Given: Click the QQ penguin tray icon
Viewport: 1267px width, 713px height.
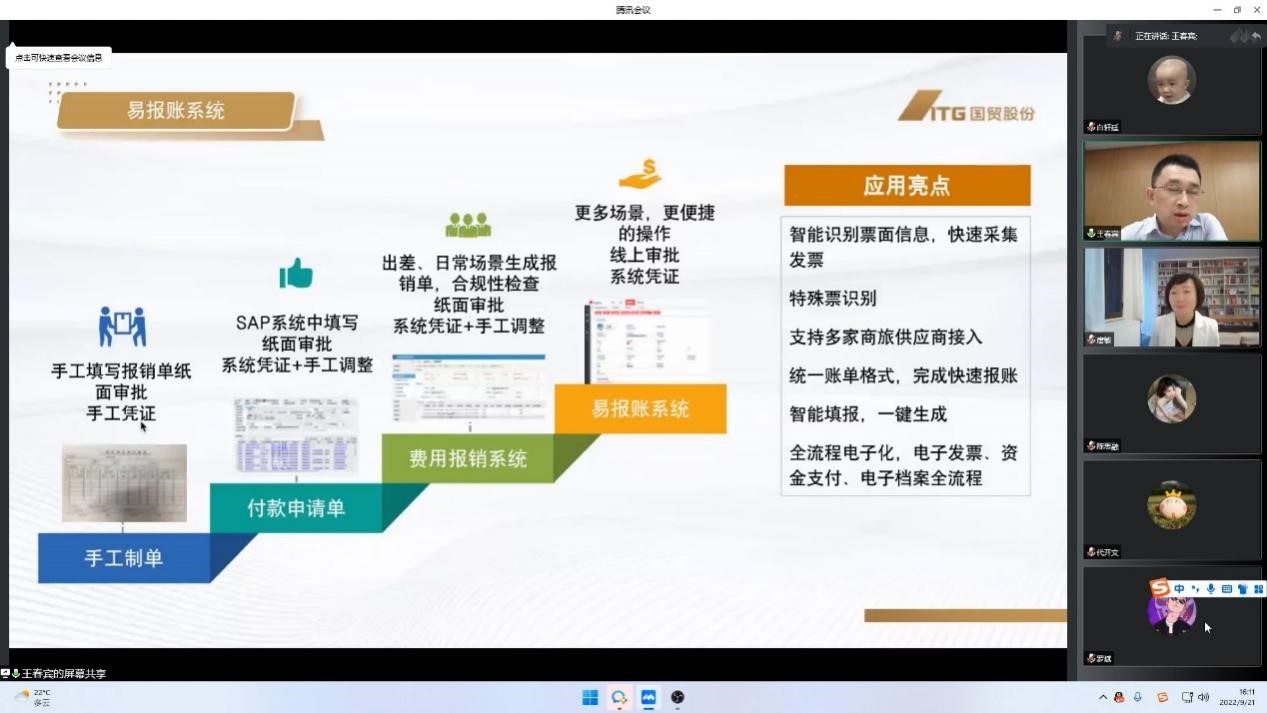Looking at the screenshot, I should (1119, 698).
